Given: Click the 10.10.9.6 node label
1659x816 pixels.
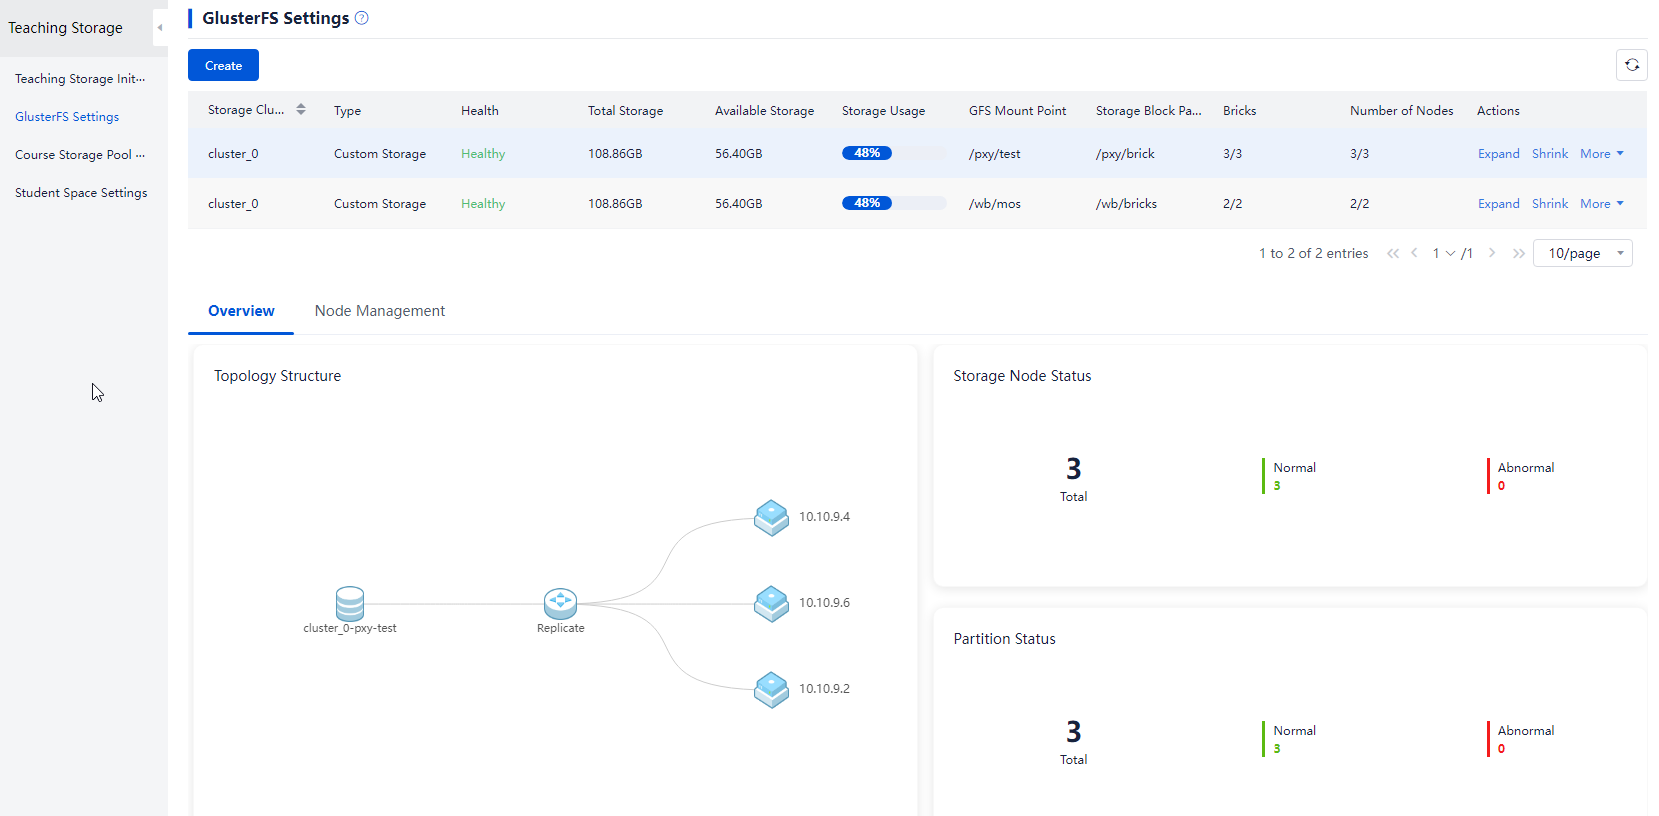Looking at the screenshot, I should tap(824, 603).
